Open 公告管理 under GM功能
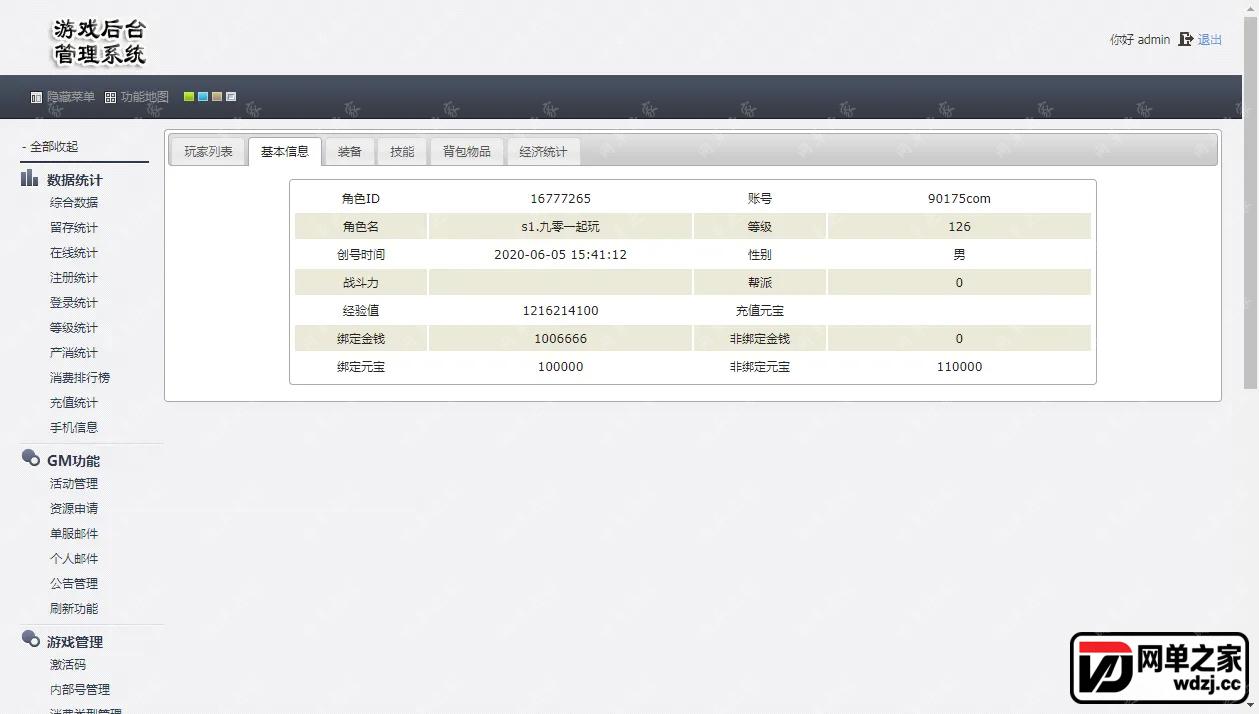The image size is (1259, 714). coord(74,583)
